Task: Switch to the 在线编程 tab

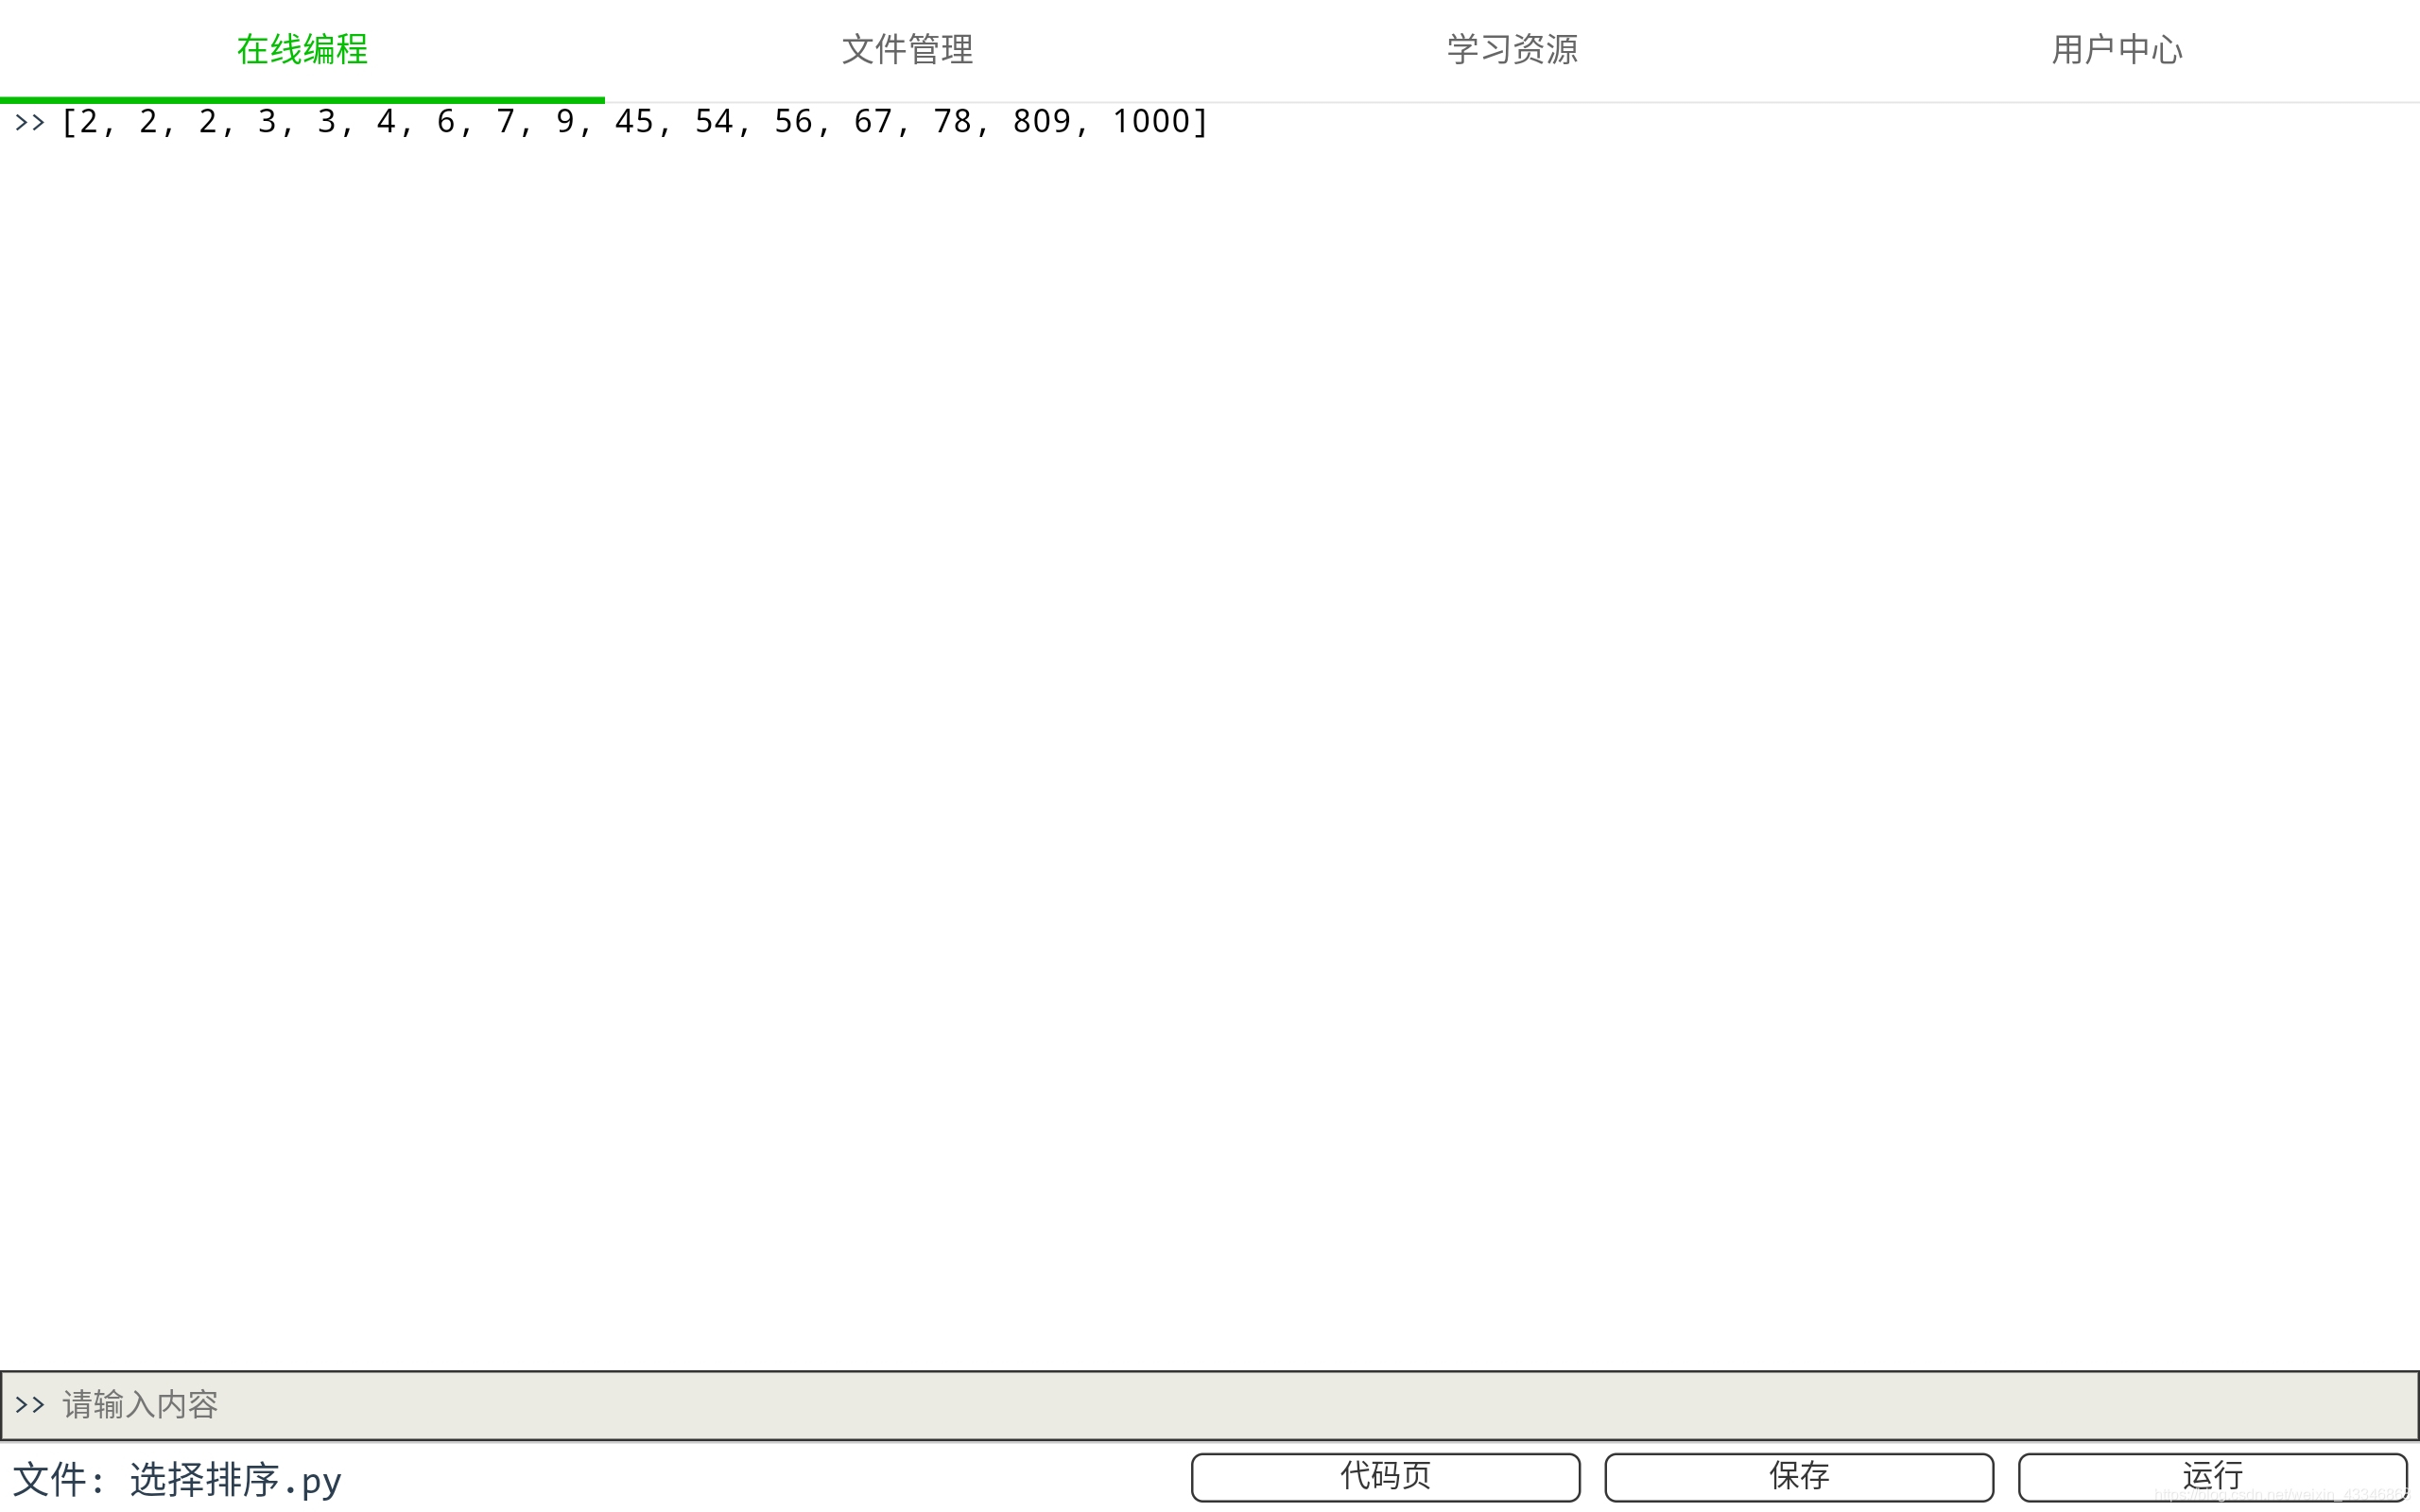Action: pos(302,49)
